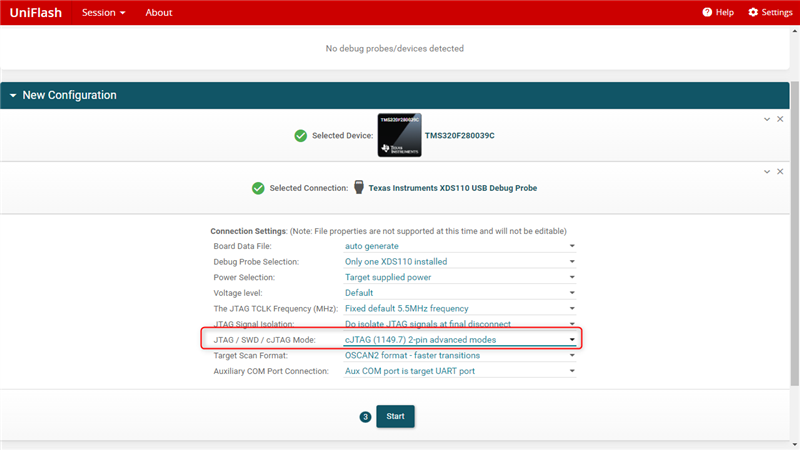Click the 'Selected Device:' label
The height and width of the screenshot is (450, 800).
(x=342, y=136)
